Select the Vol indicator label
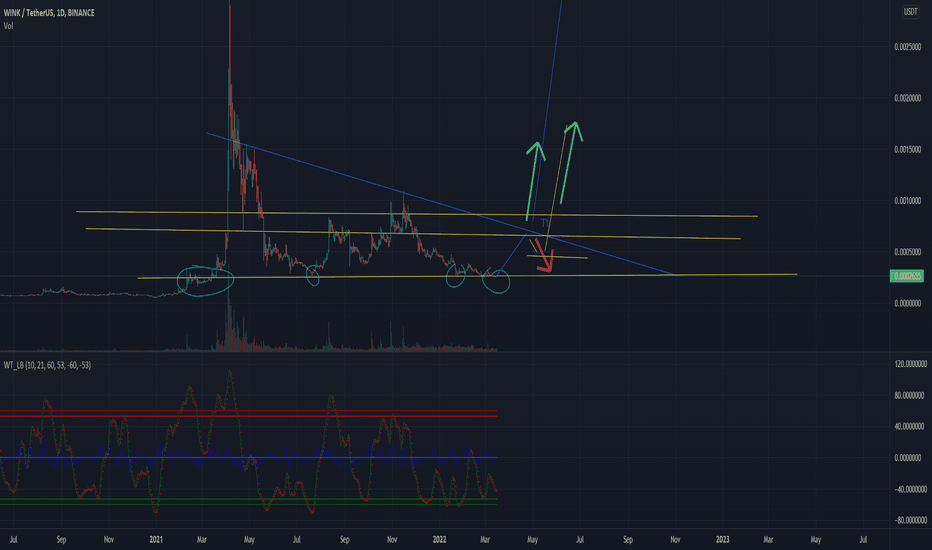 (8, 26)
